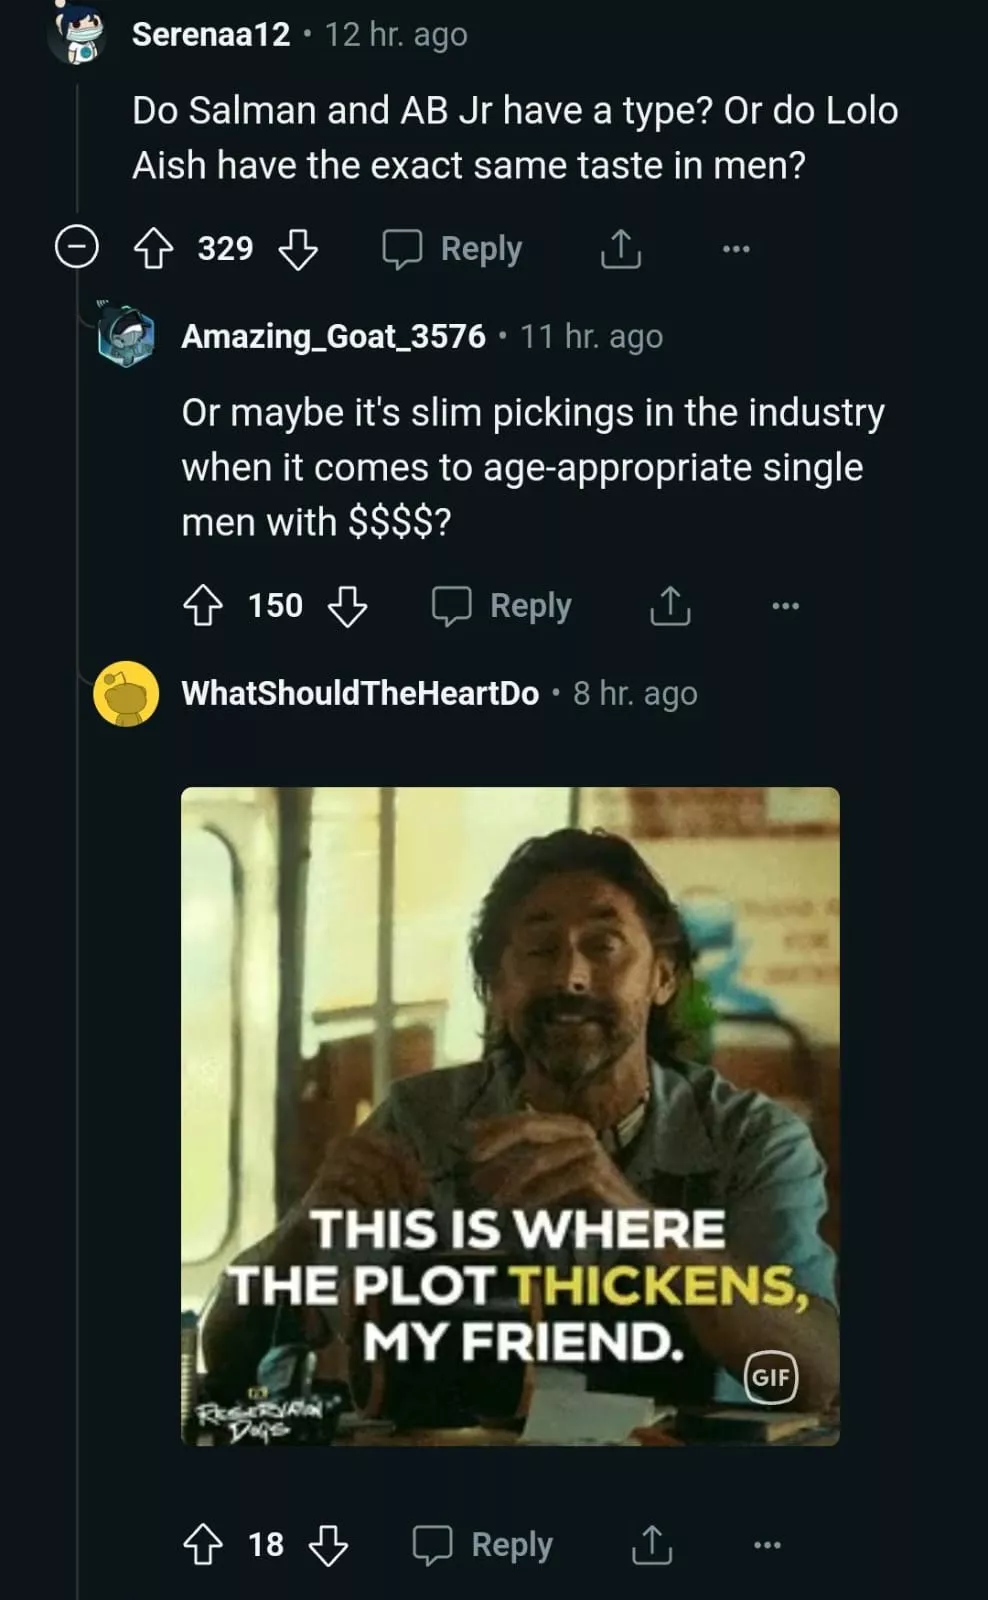988x1600 pixels.
Task: Upvote WhatShouldTheHeartDo's GIF comment
Action: point(202,1544)
